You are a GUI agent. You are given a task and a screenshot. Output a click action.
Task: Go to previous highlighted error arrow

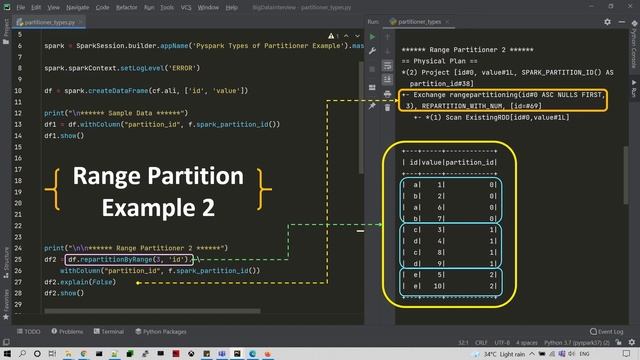coord(346,36)
